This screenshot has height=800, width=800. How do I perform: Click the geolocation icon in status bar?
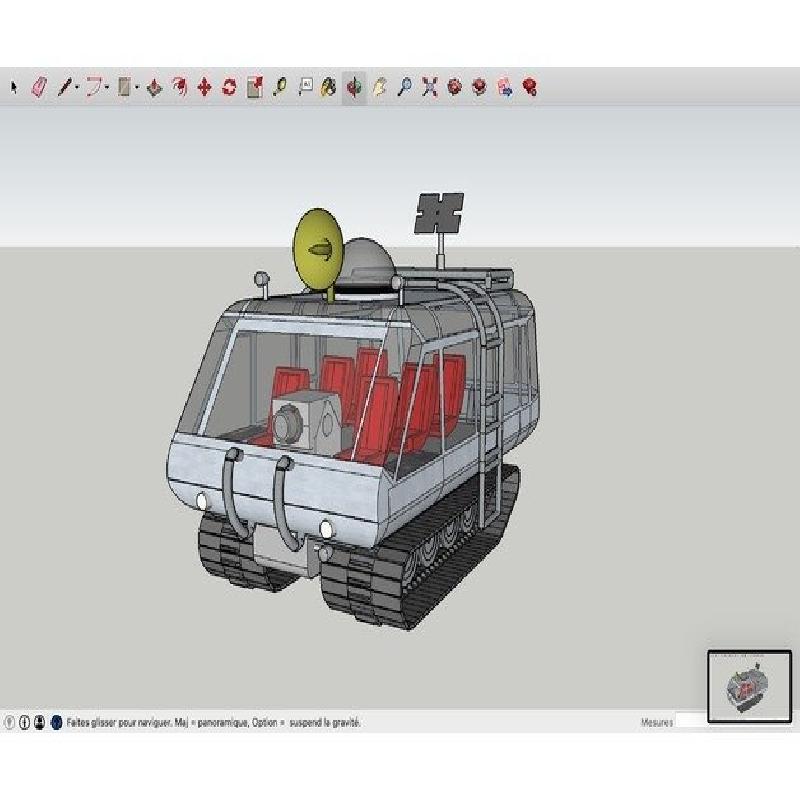[9, 722]
